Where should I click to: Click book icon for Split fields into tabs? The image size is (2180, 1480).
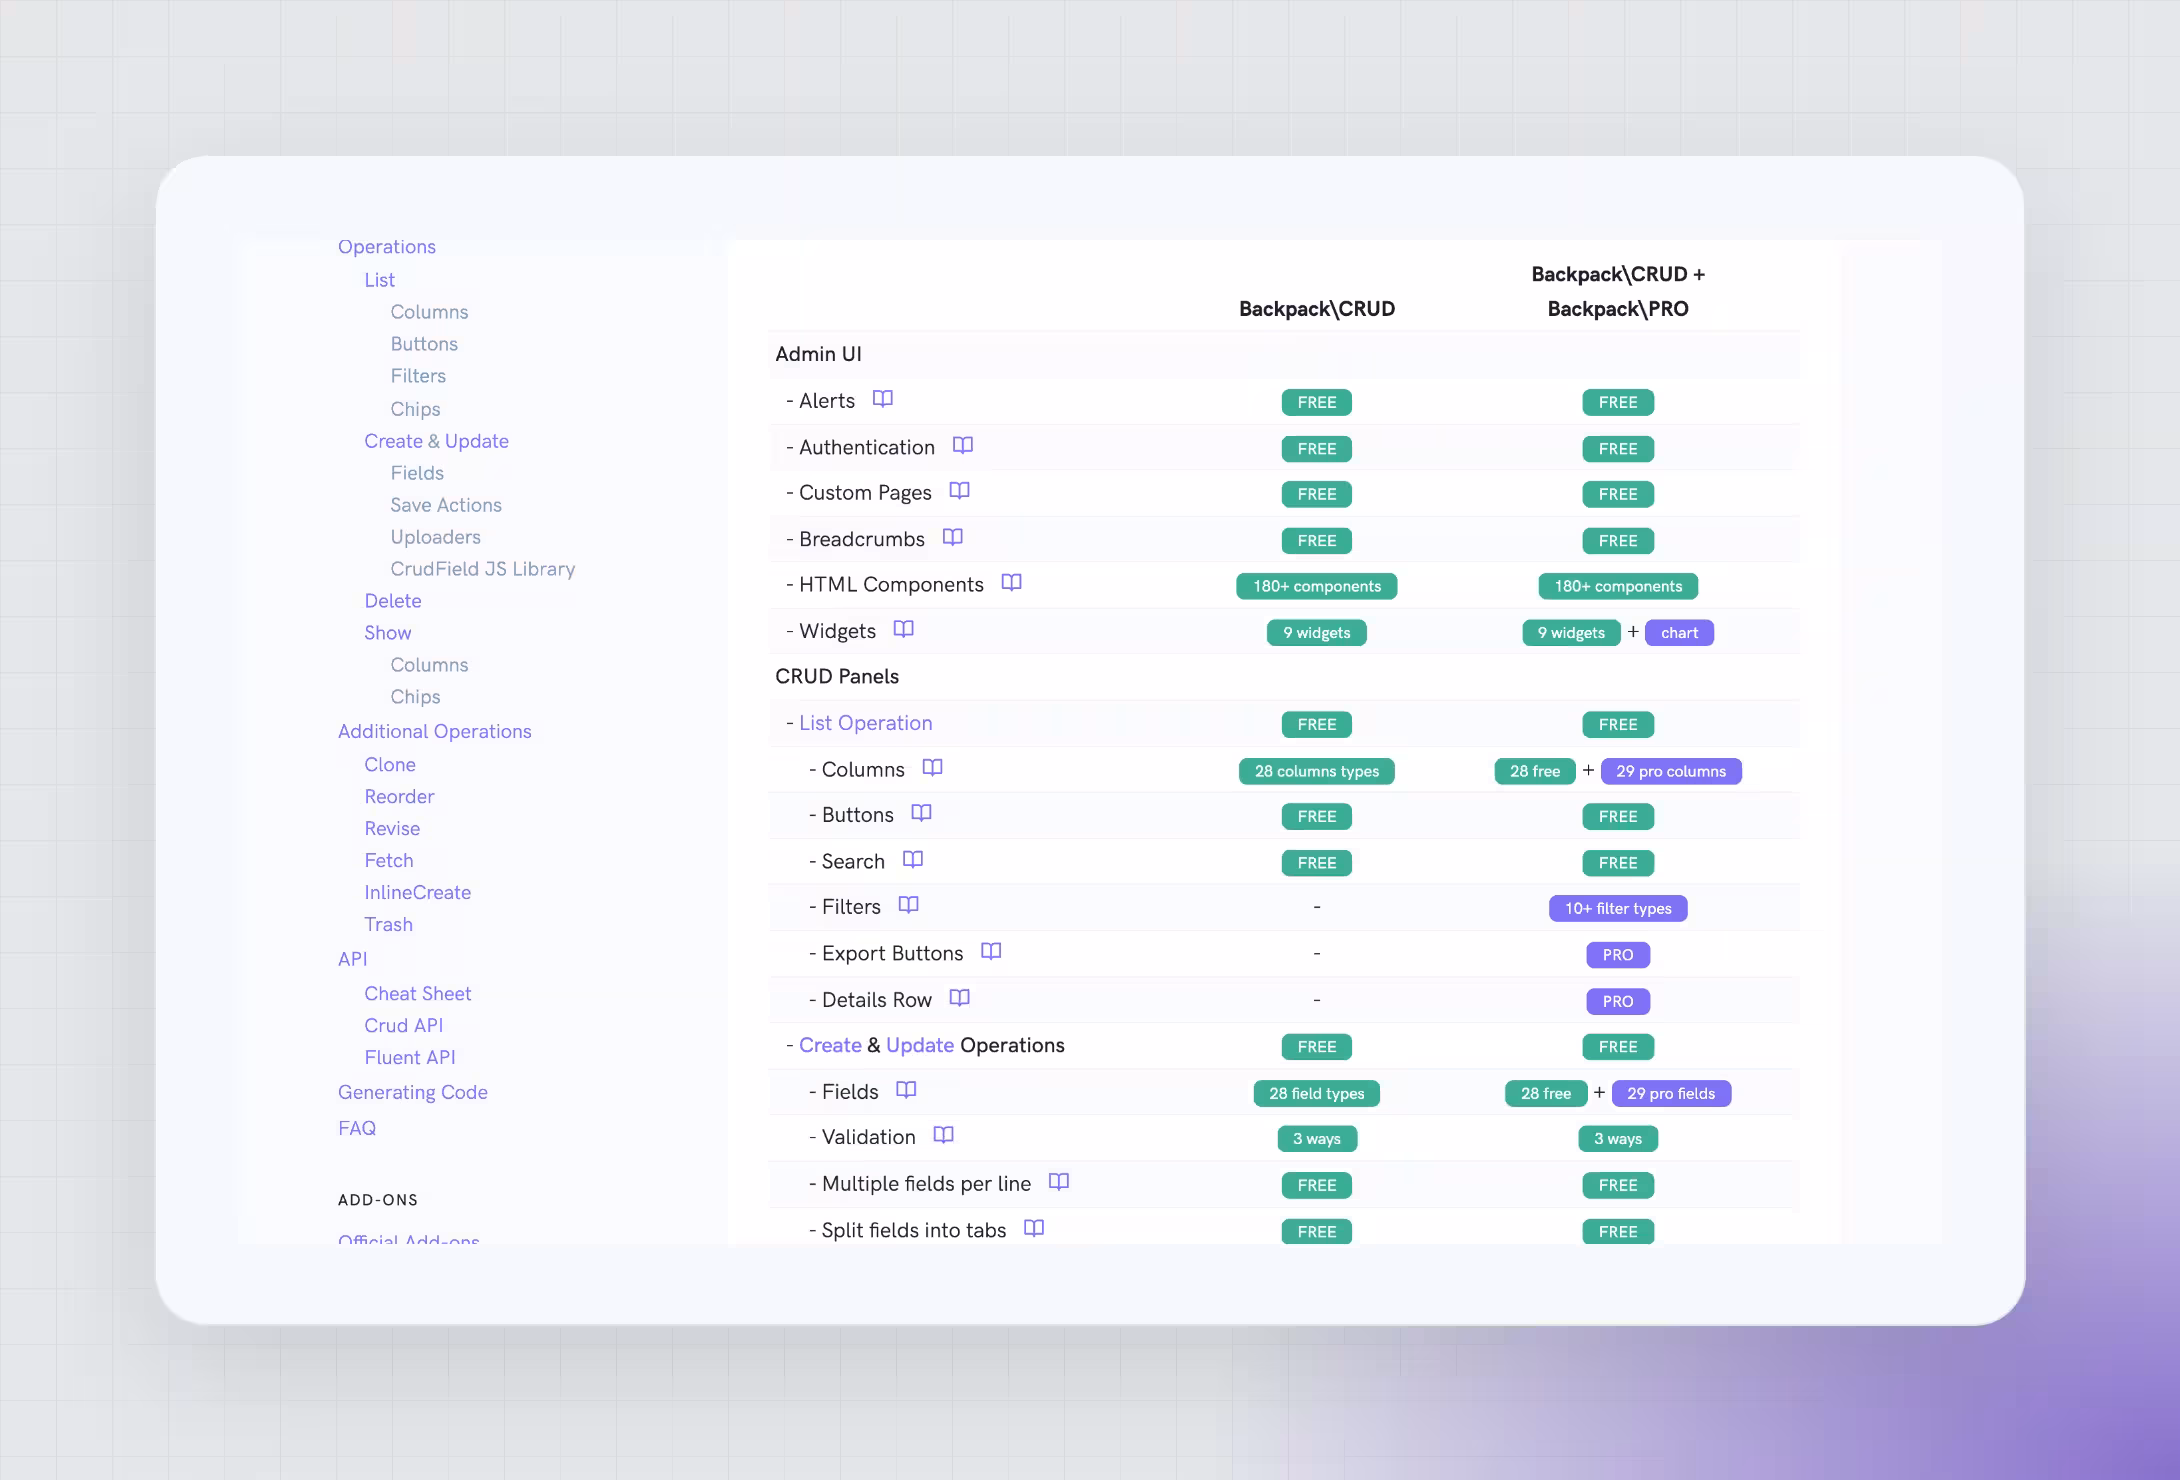(1034, 1228)
